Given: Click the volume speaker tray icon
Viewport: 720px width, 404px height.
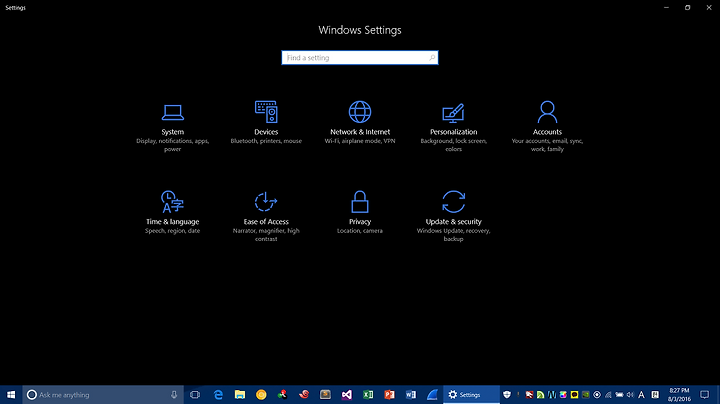Looking at the screenshot, I should pyautogui.click(x=630, y=395).
